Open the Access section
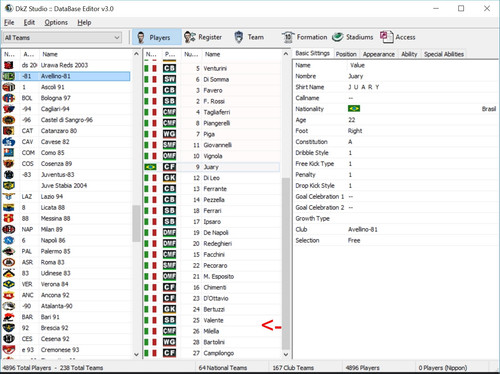The image size is (500, 374). [x=398, y=37]
